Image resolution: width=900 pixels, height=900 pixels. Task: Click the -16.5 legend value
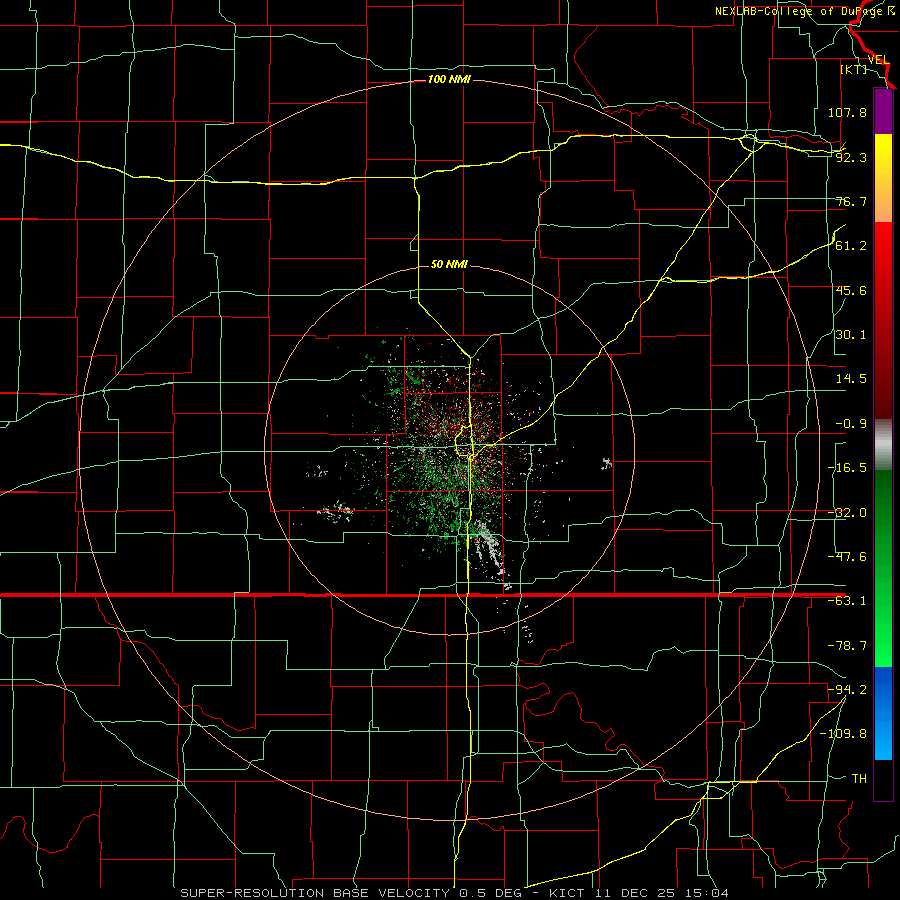coord(847,468)
